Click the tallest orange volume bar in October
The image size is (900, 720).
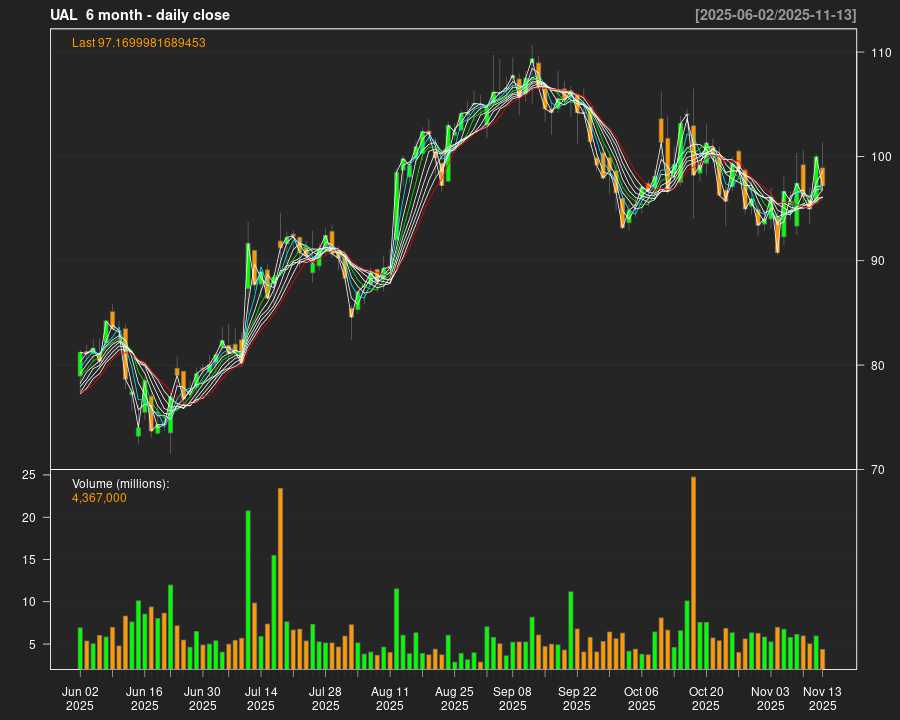[693, 572]
